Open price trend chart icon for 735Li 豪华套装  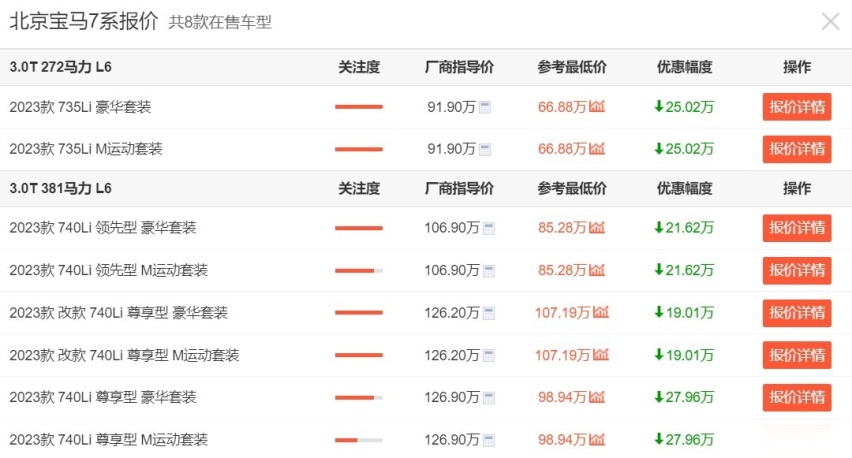point(597,107)
